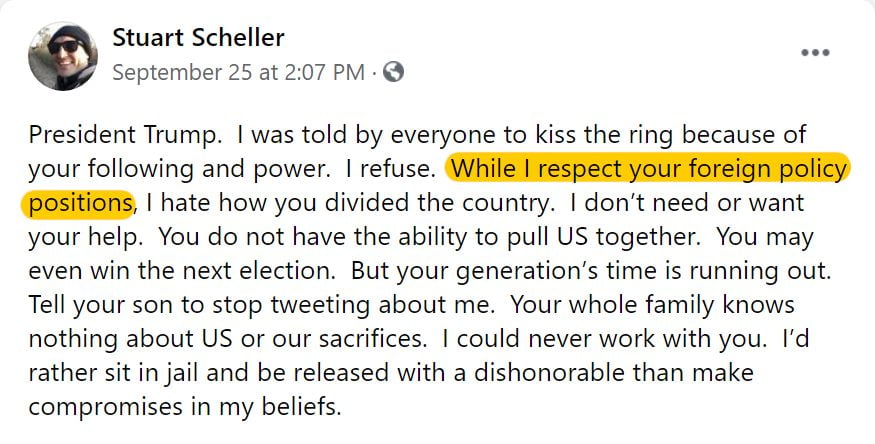
Task: Click the closing words "compromises in my beliefs."
Action: pyautogui.click(x=185, y=408)
